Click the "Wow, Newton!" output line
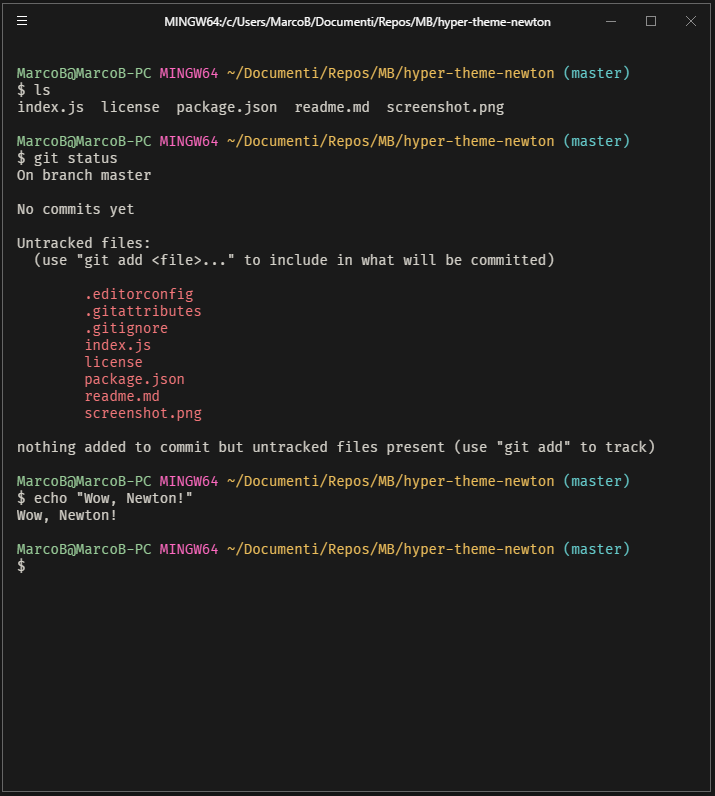This screenshot has width=715, height=796. (67, 515)
